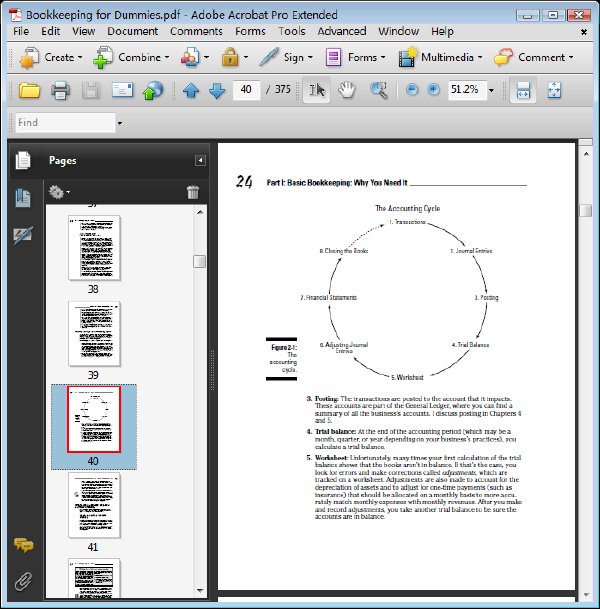
Task: Open the Comments menu
Action: pyautogui.click(x=196, y=31)
